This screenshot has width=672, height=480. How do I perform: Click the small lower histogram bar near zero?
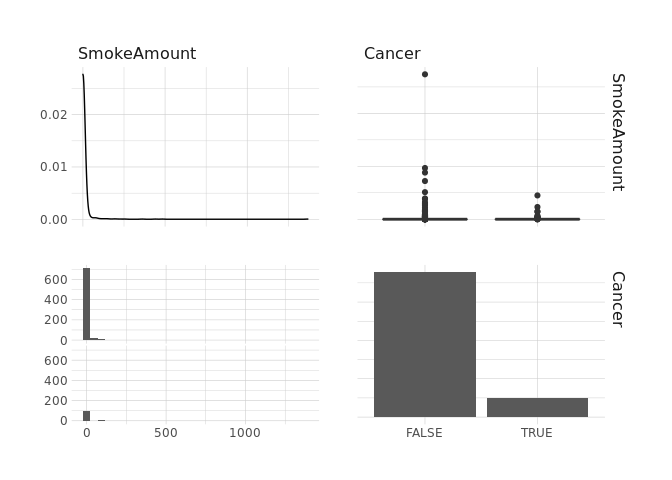[86, 415]
